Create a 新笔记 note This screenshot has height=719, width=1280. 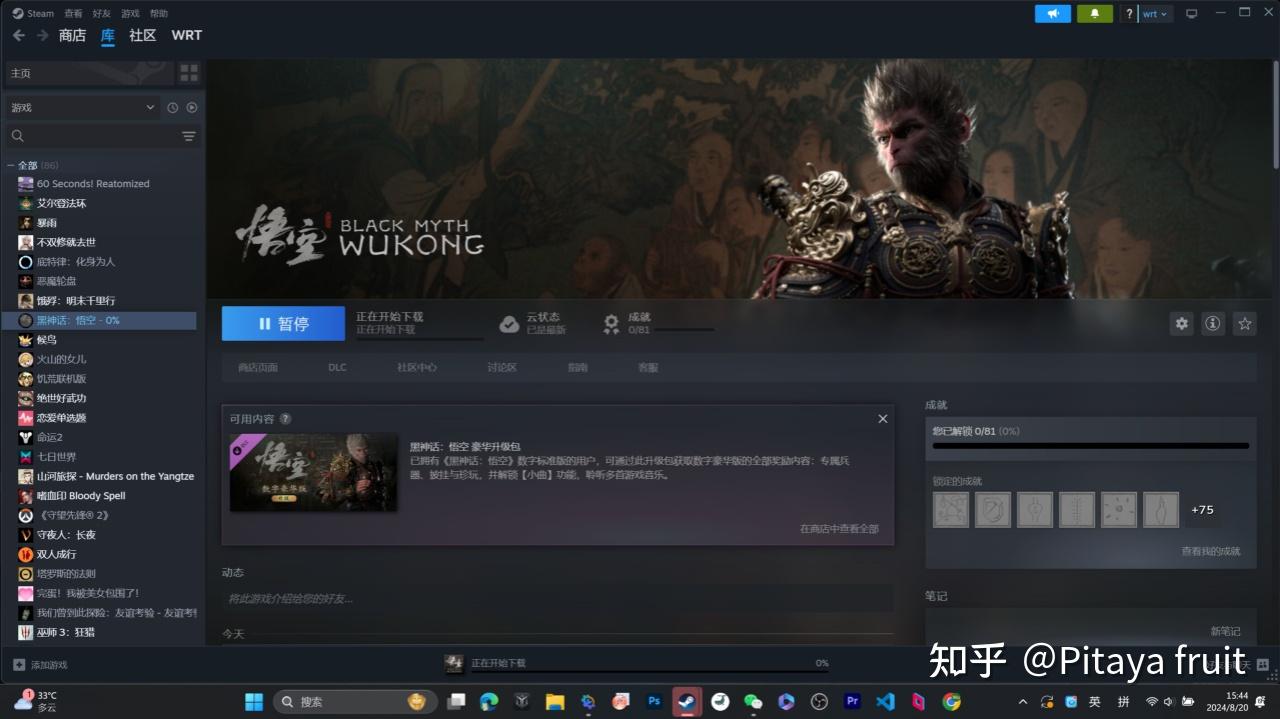[1225, 631]
